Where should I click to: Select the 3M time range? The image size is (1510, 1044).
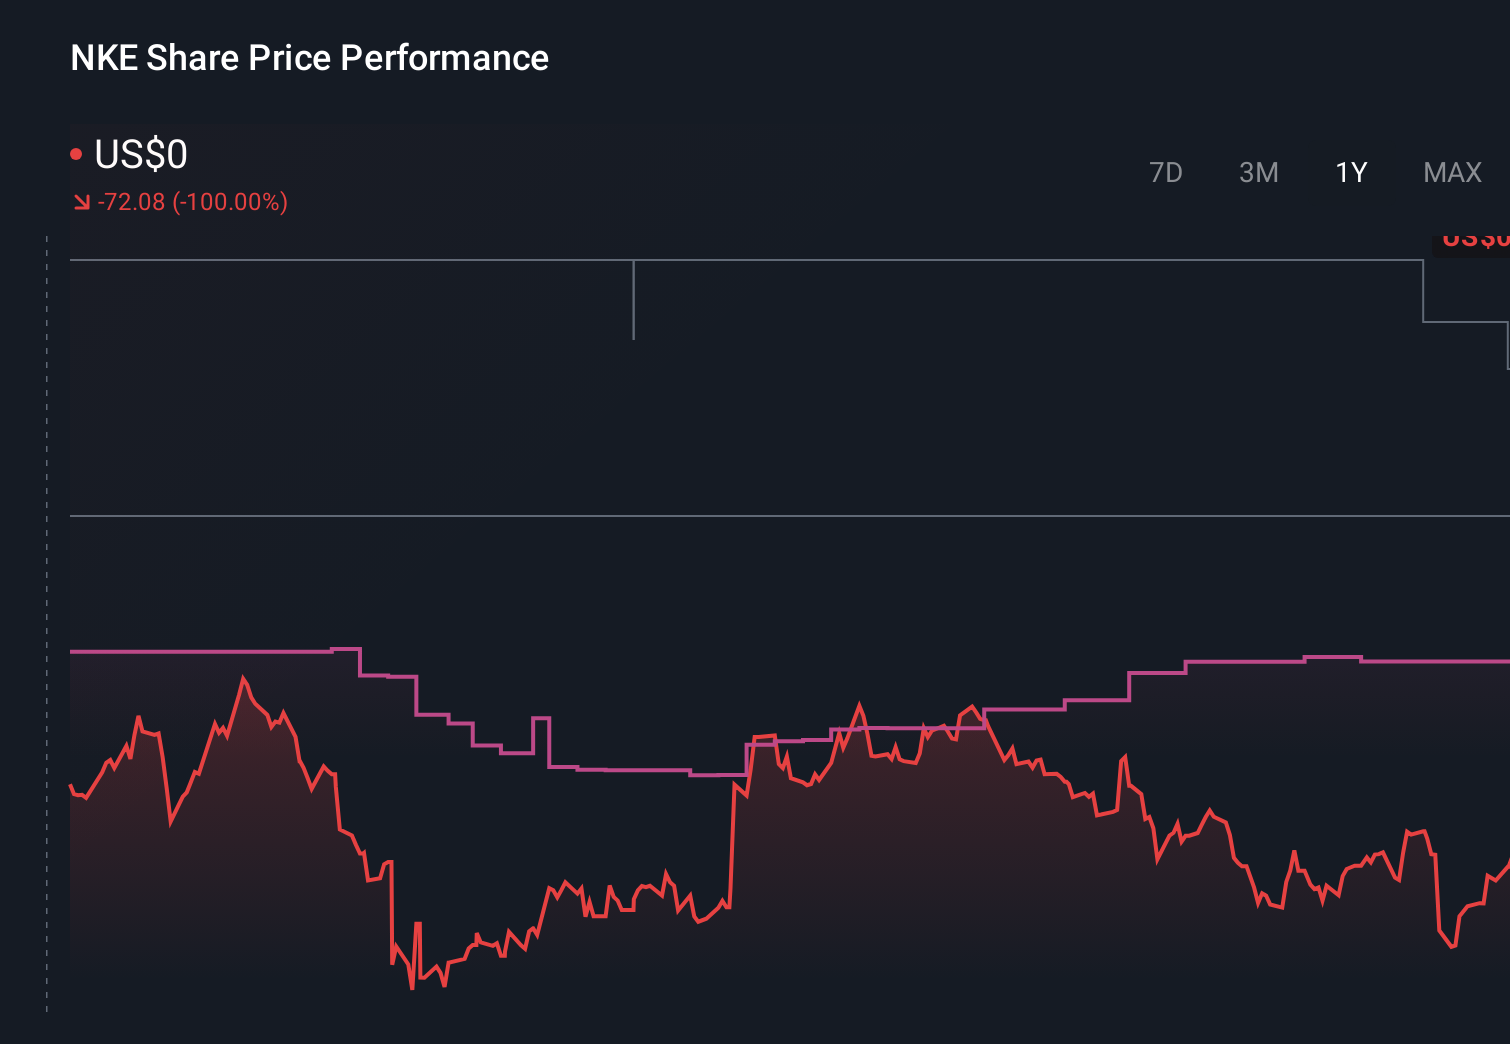click(x=1258, y=172)
